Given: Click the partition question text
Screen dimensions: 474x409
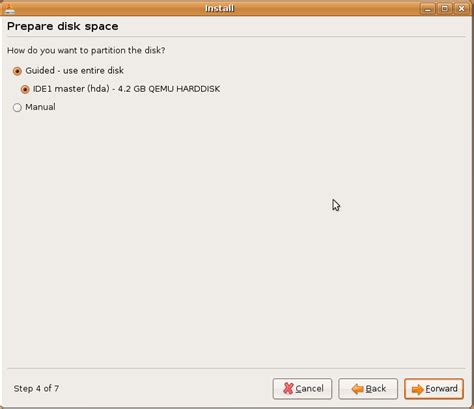Looking at the screenshot, I should [x=86, y=50].
